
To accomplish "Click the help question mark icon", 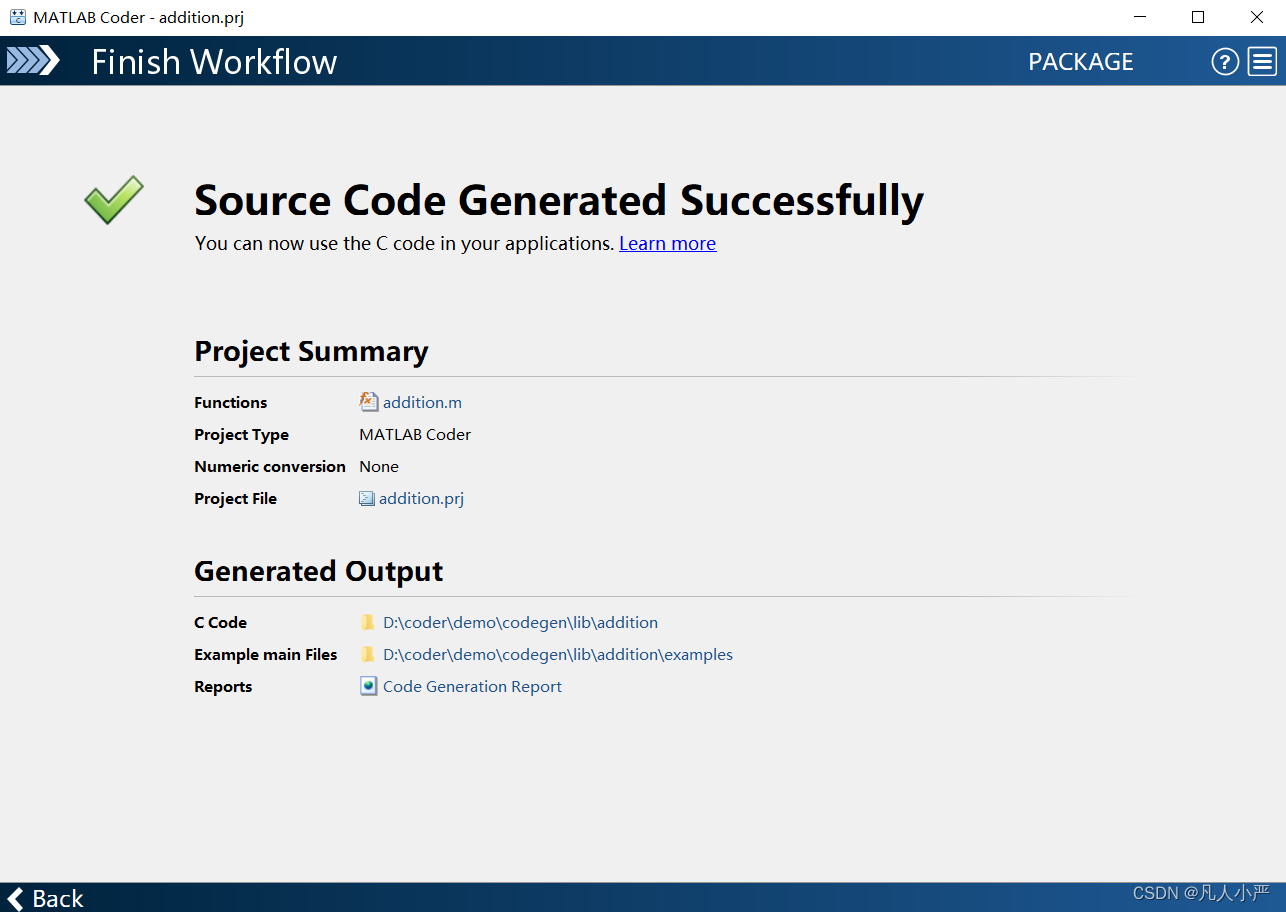I will pyautogui.click(x=1225, y=62).
